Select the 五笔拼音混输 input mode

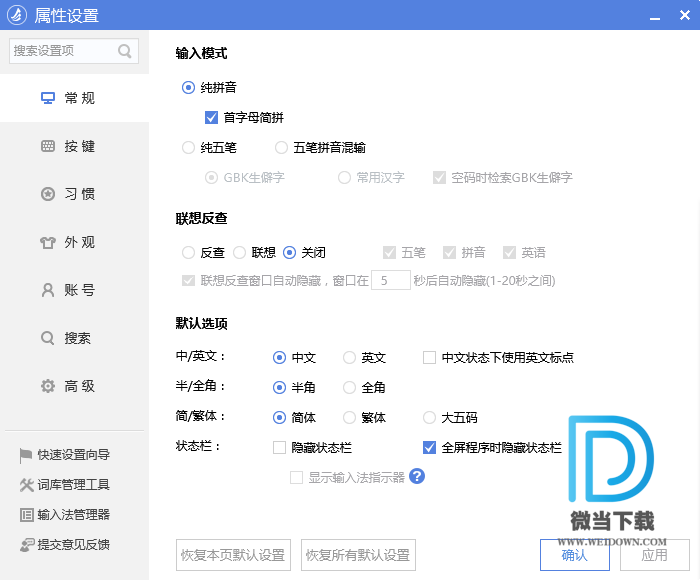point(281,147)
